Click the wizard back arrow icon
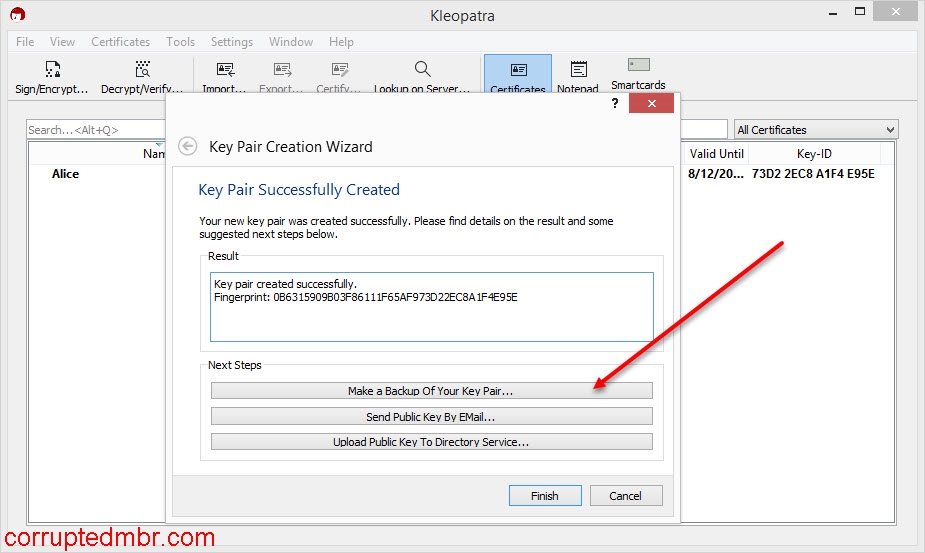 click(x=187, y=146)
